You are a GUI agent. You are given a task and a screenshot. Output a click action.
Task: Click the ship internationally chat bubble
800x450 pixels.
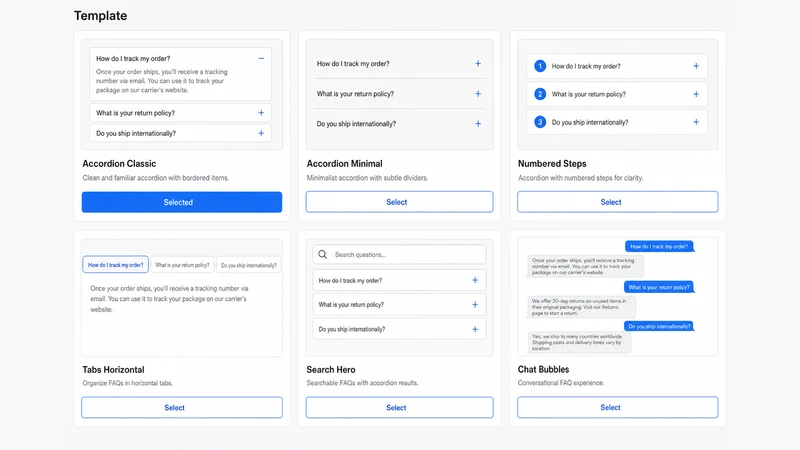point(659,326)
